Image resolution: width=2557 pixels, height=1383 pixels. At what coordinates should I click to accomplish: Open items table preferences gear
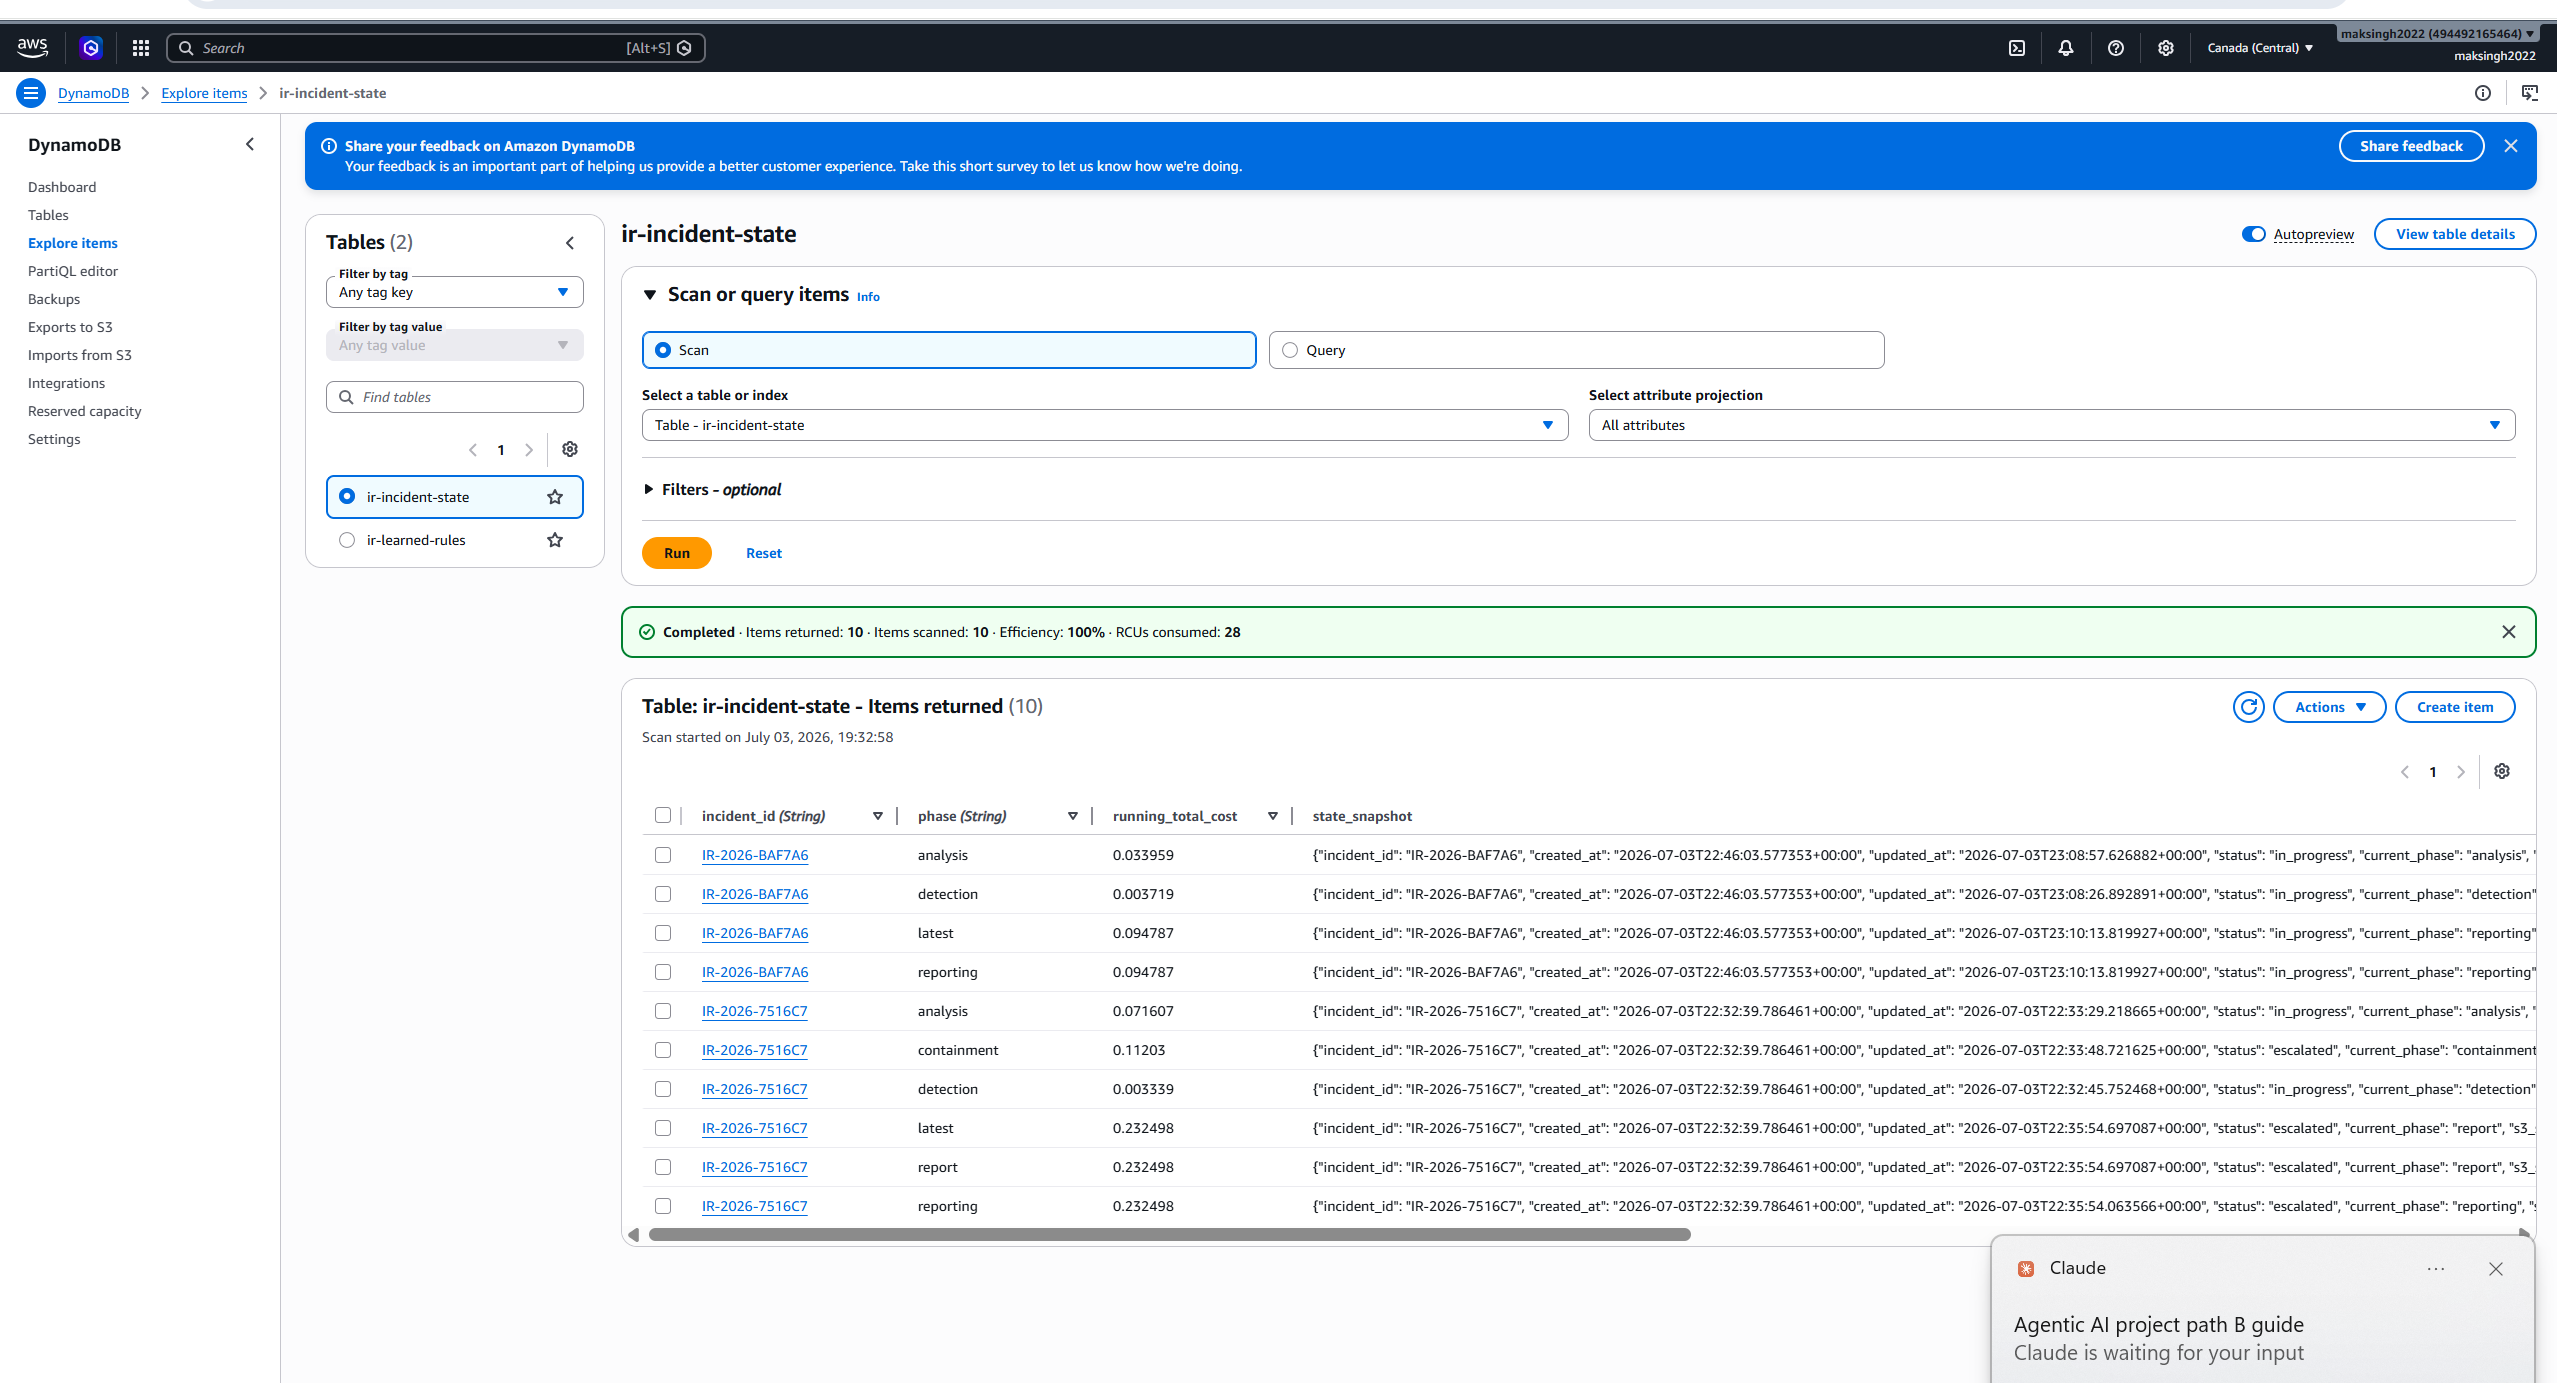(x=2502, y=771)
